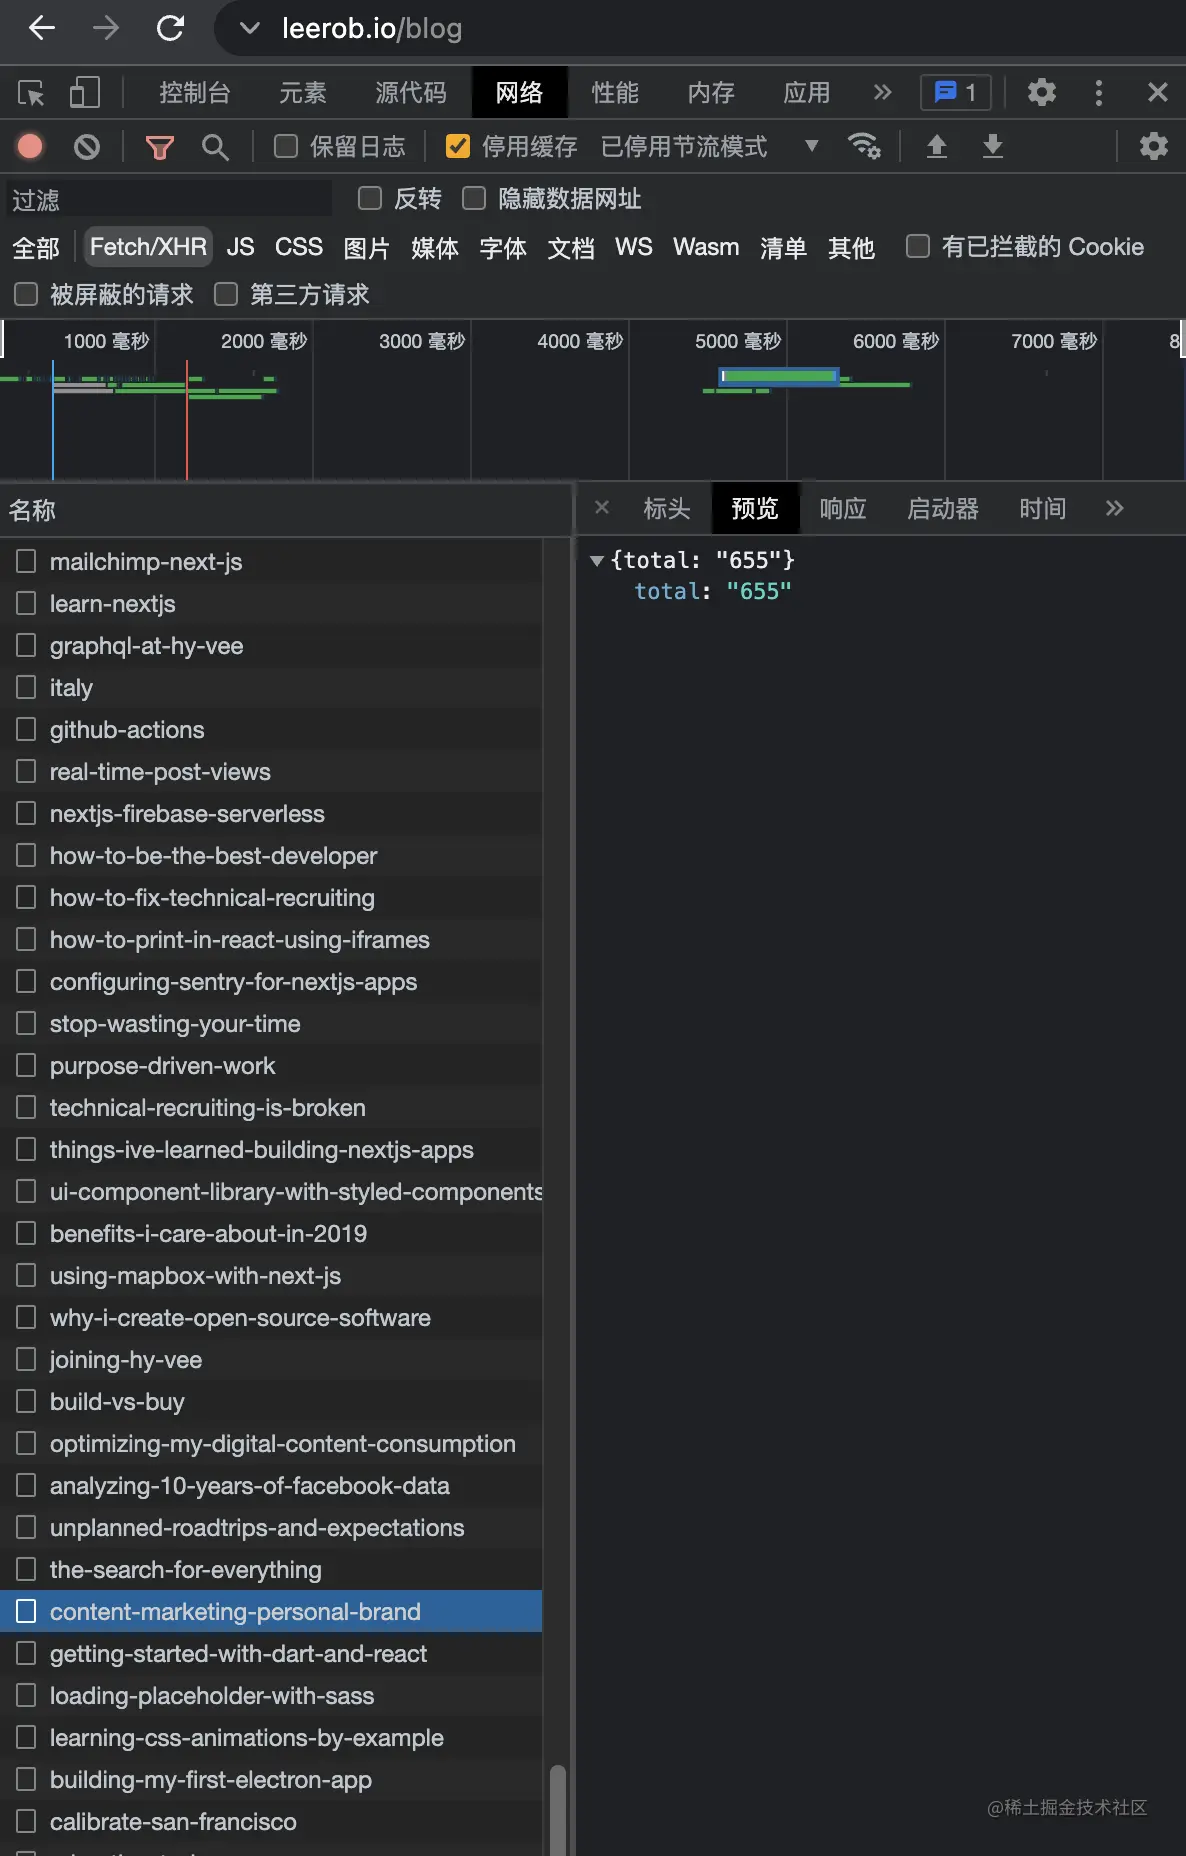Screen dimensions: 1186x1856
Task: Enable the Invert filter checkbox
Action: (x=370, y=199)
